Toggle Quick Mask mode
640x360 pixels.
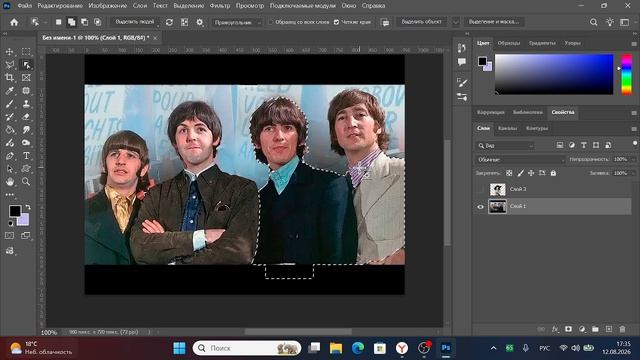coord(9,236)
